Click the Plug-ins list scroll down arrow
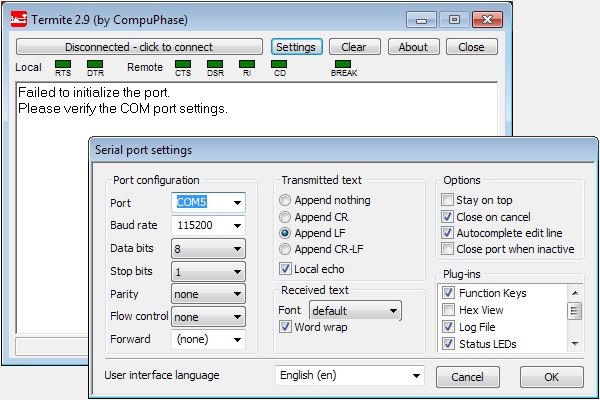The image size is (600, 400). 575,344
